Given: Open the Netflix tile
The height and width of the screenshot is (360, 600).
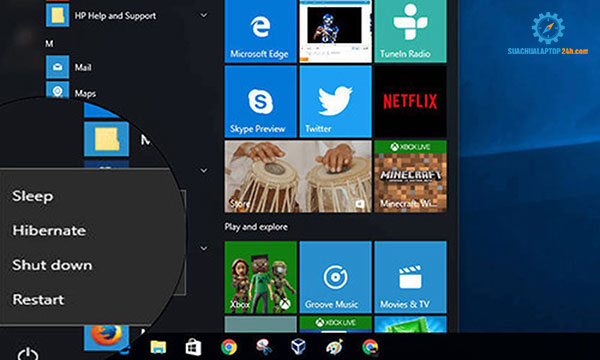Looking at the screenshot, I should coord(410,101).
